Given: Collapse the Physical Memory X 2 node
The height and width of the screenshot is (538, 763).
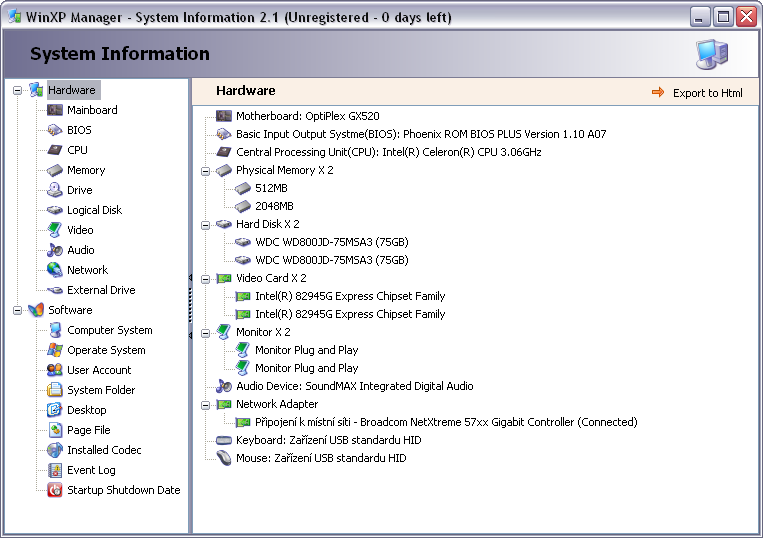Looking at the screenshot, I should 206,170.
